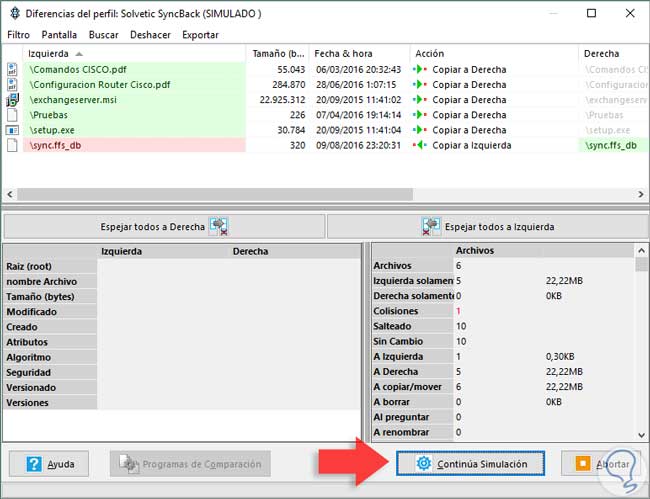Viewport: 650px width, 499px height.
Task: Click the statistics panel scroll down arrow
Action: (641, 435)
